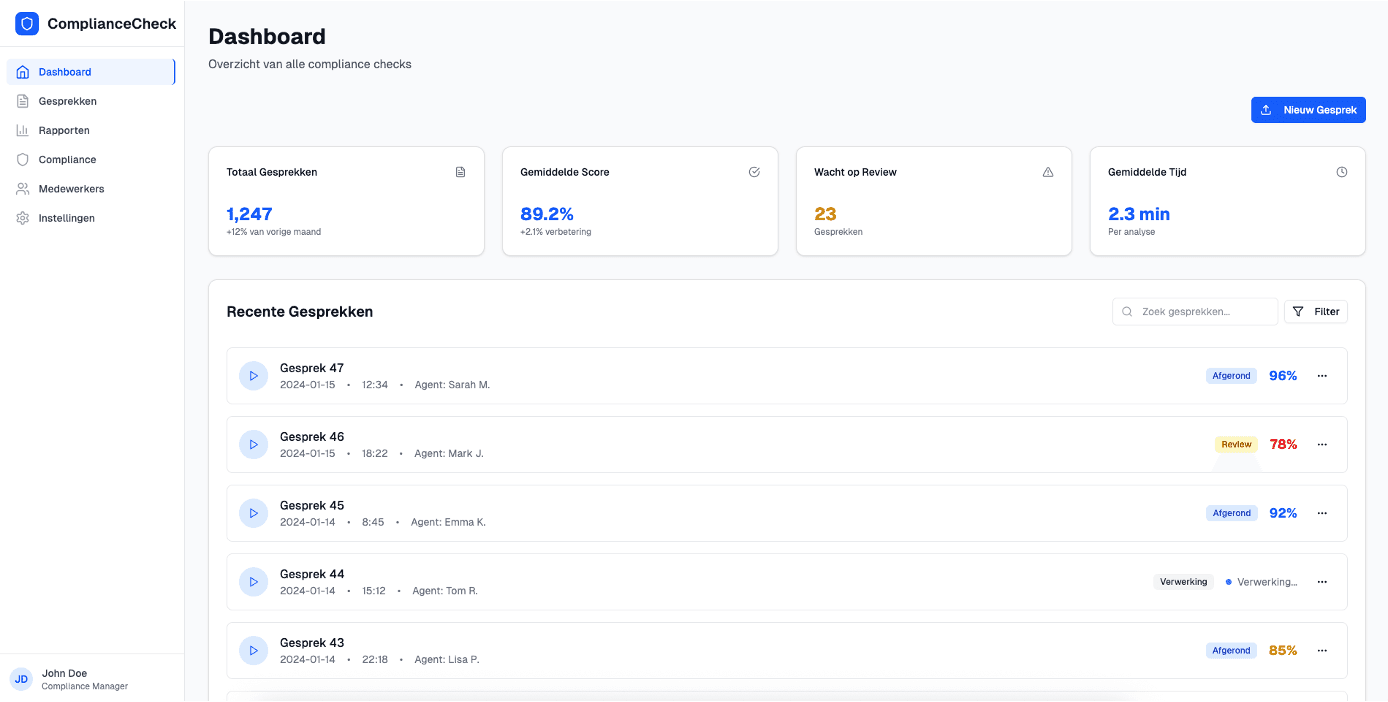The width and height of the screenshot is (1388, 702).
Task: Click the Gesprek 46 title
Action: click(x=312, y=437)
